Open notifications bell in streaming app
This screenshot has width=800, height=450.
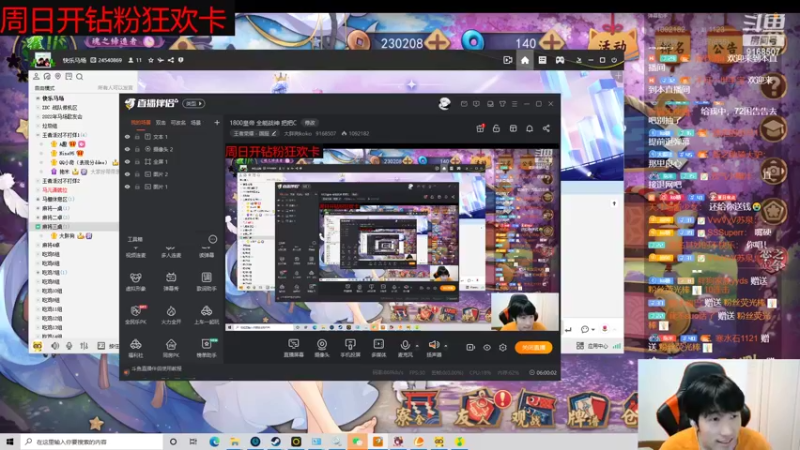(x=530, y=129)
